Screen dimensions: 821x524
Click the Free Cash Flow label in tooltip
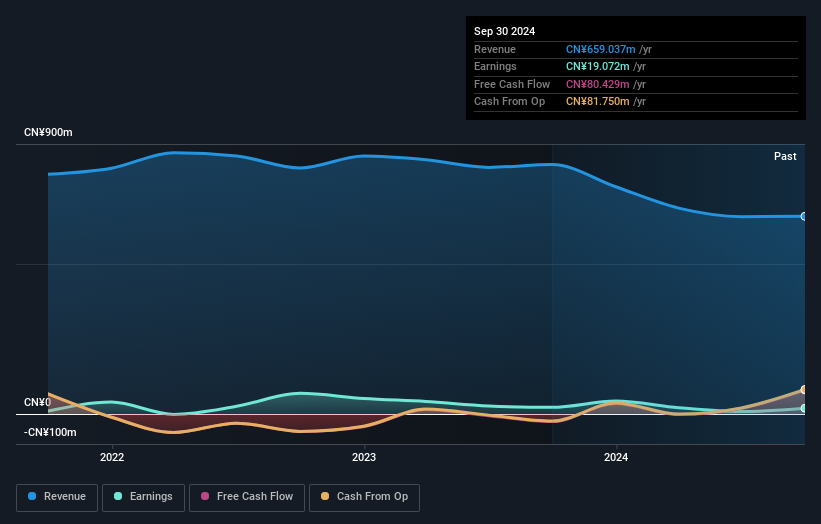pos(512,84)
